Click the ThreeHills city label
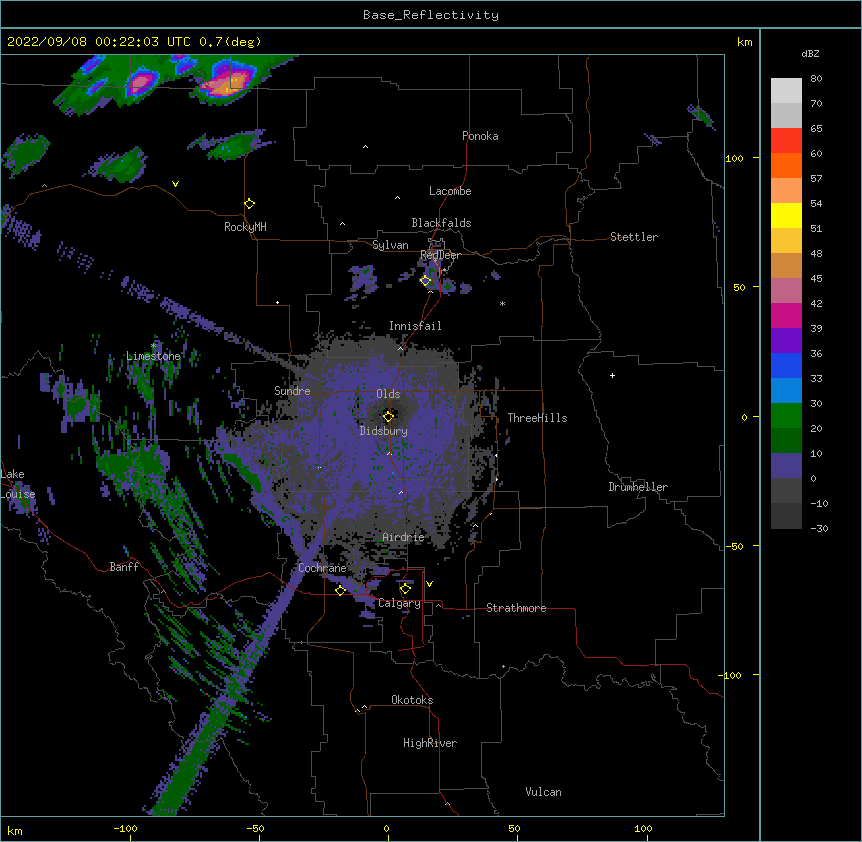Screen dimensions: 862x842 click(537, 418)
